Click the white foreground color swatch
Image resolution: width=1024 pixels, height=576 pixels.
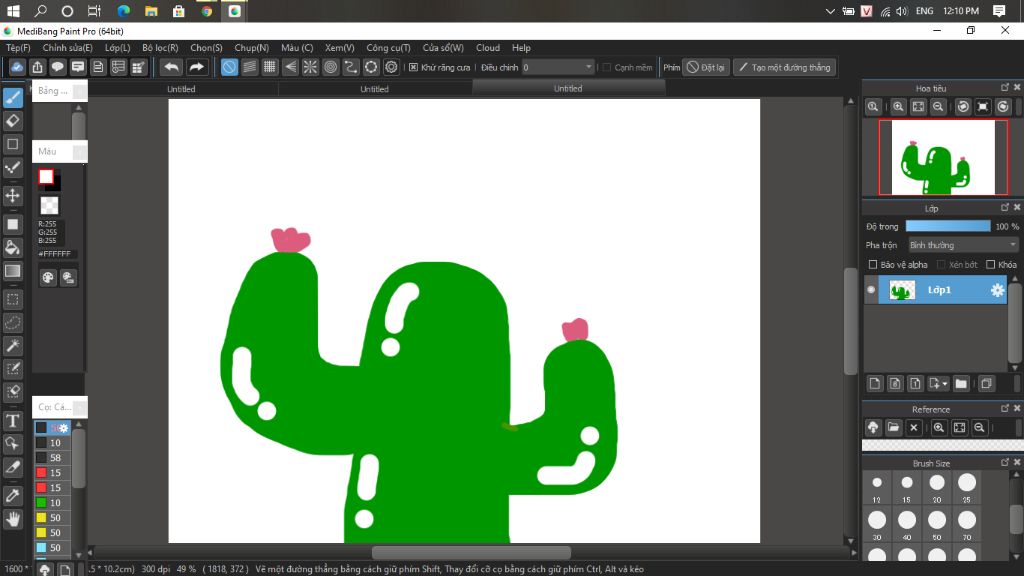tap(46, 176)
